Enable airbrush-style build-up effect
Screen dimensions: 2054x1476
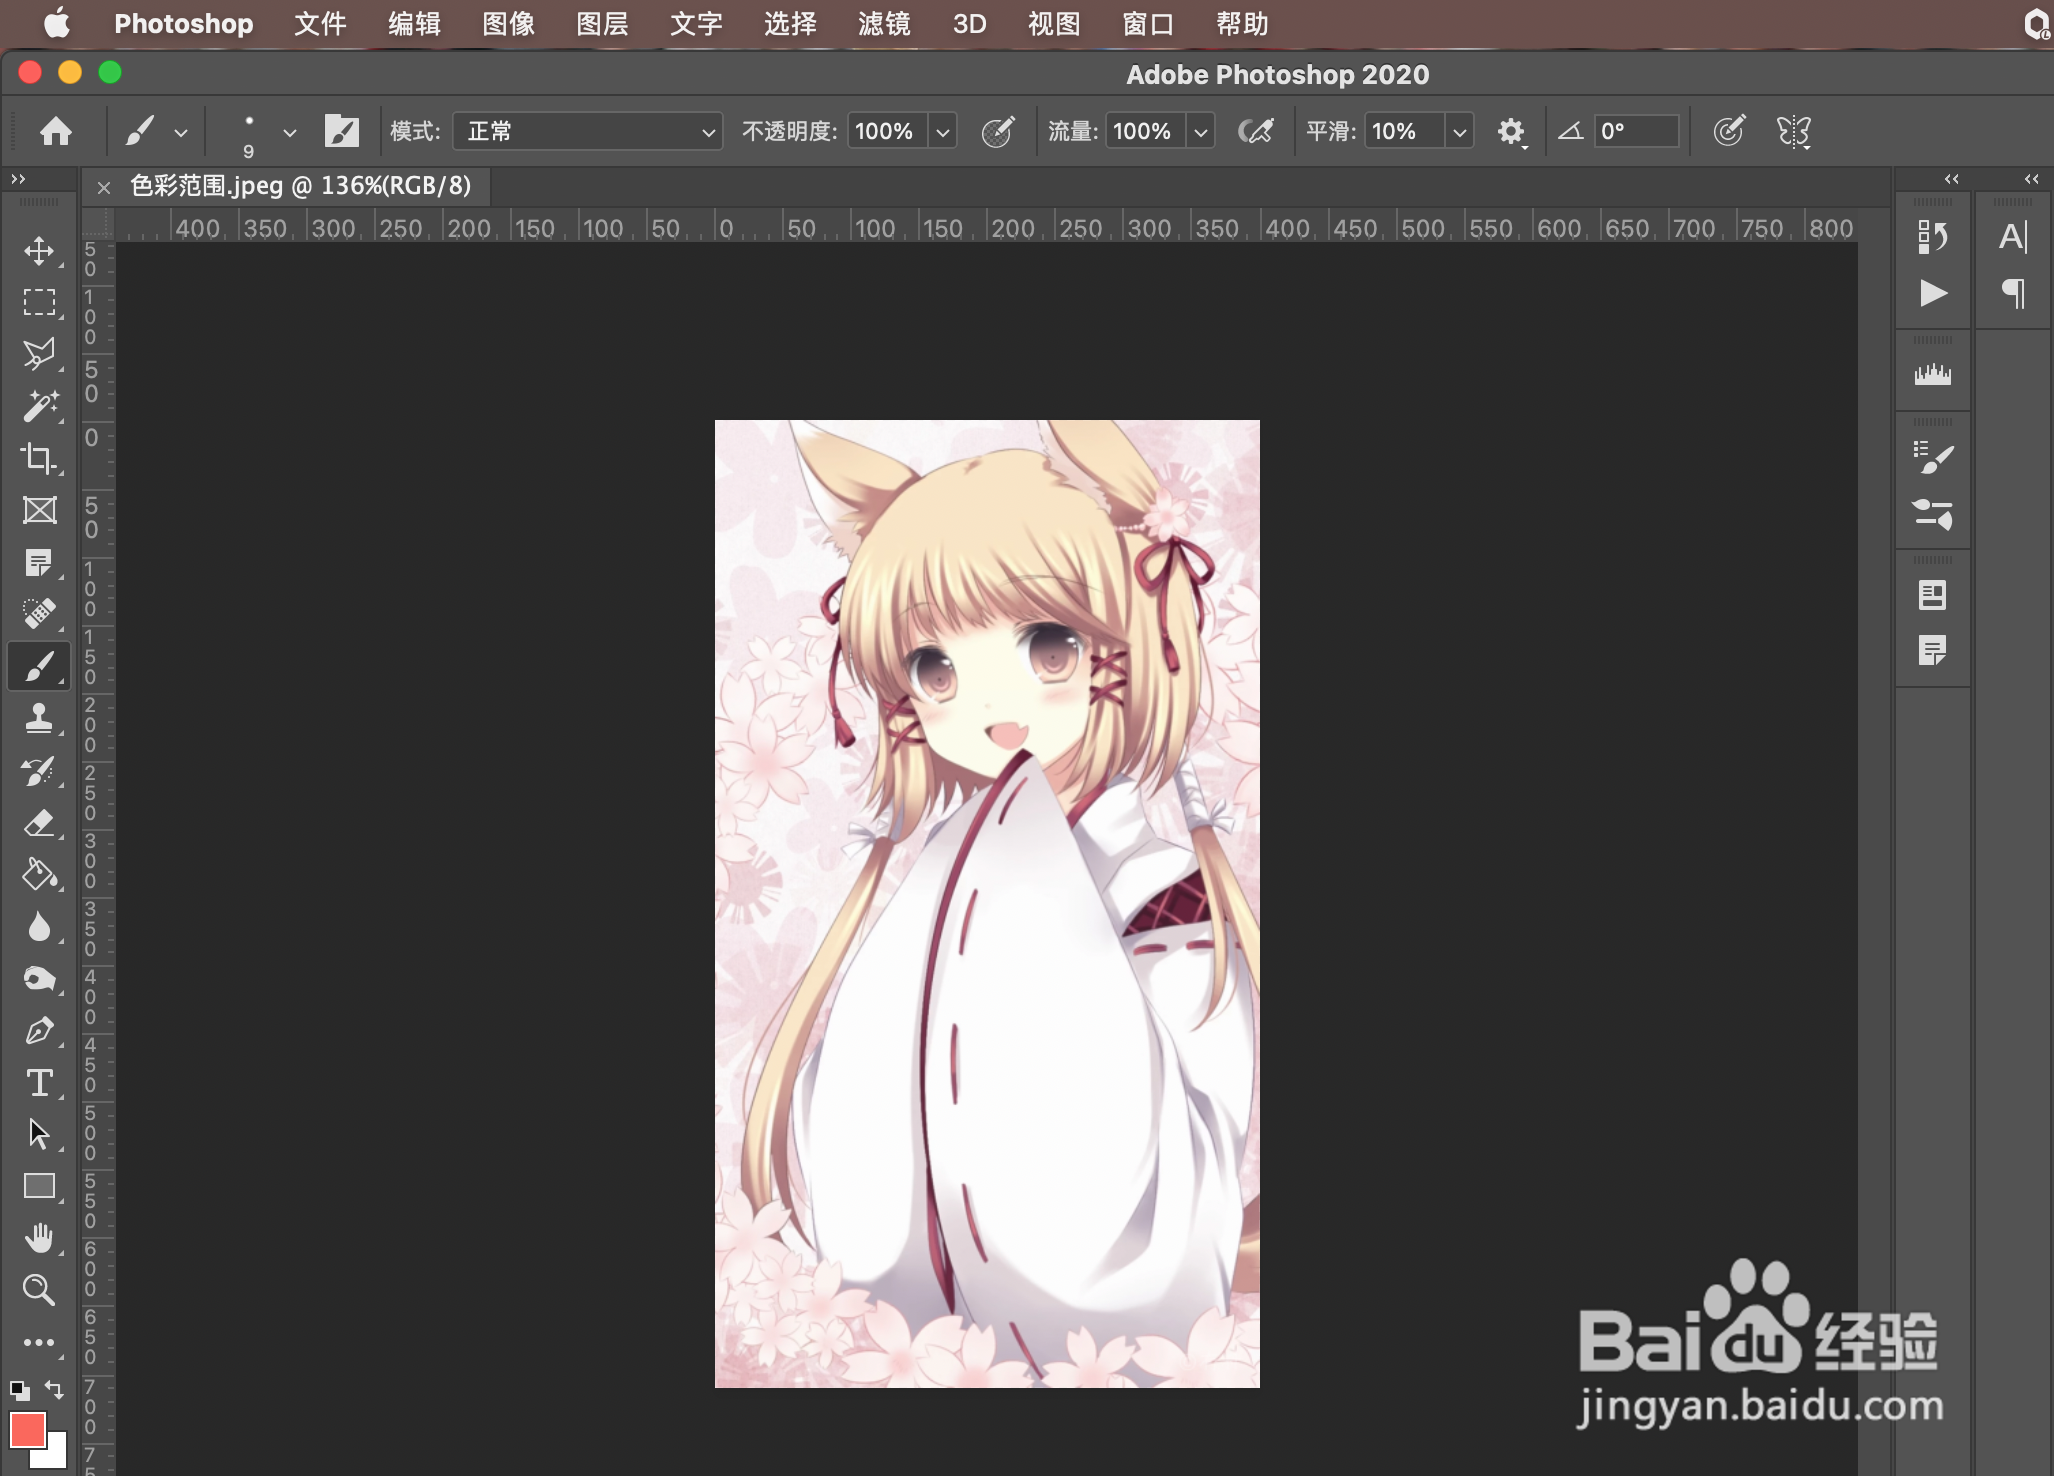[1256, 131]
